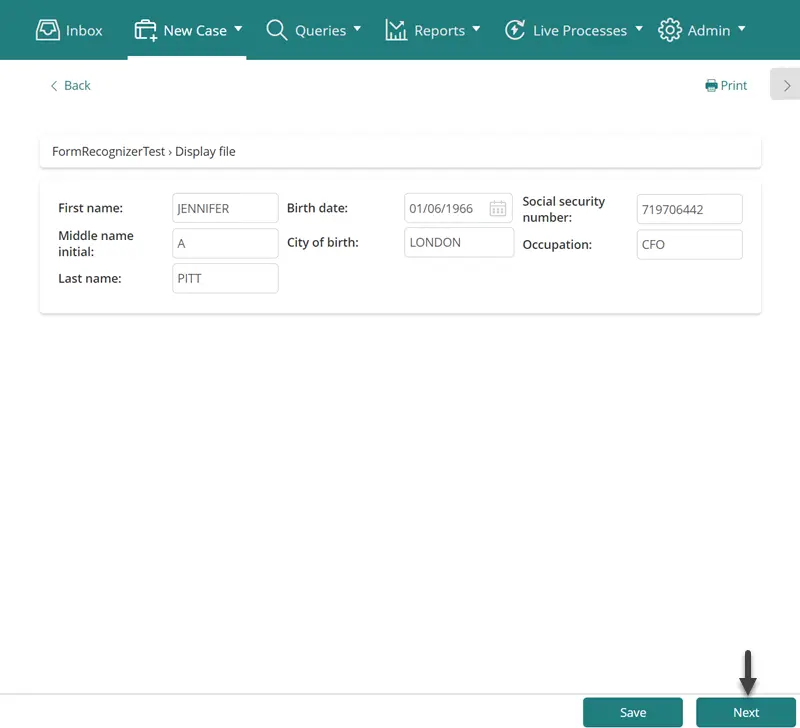
Task: Click the Middle name initial field
Action: tap(226, 243)
